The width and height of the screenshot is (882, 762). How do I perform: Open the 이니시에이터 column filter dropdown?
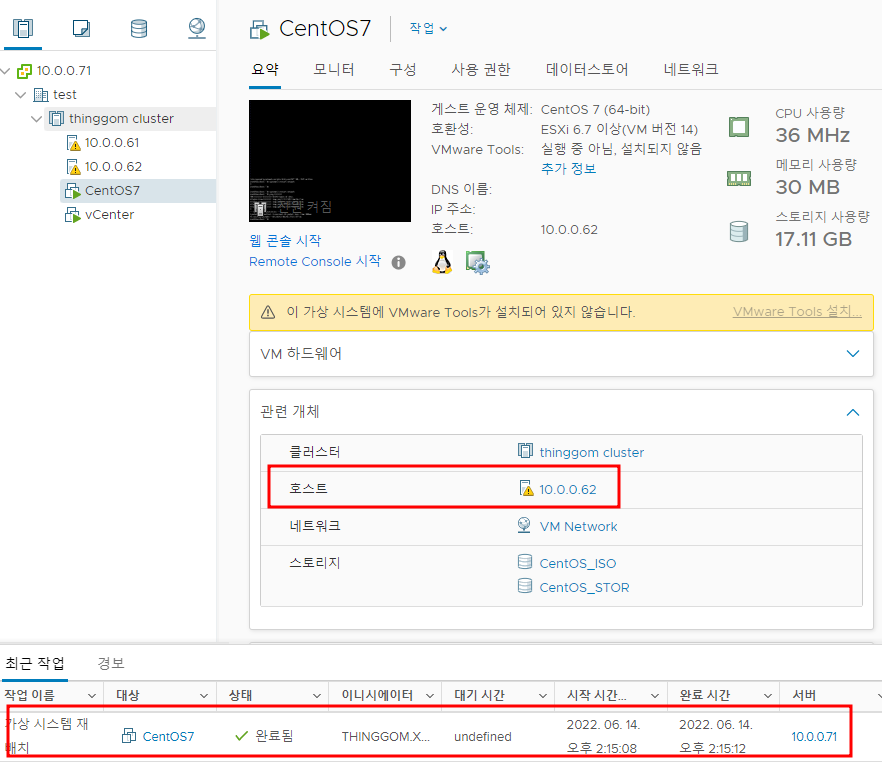pyautogui.click(x=430, y=696)
